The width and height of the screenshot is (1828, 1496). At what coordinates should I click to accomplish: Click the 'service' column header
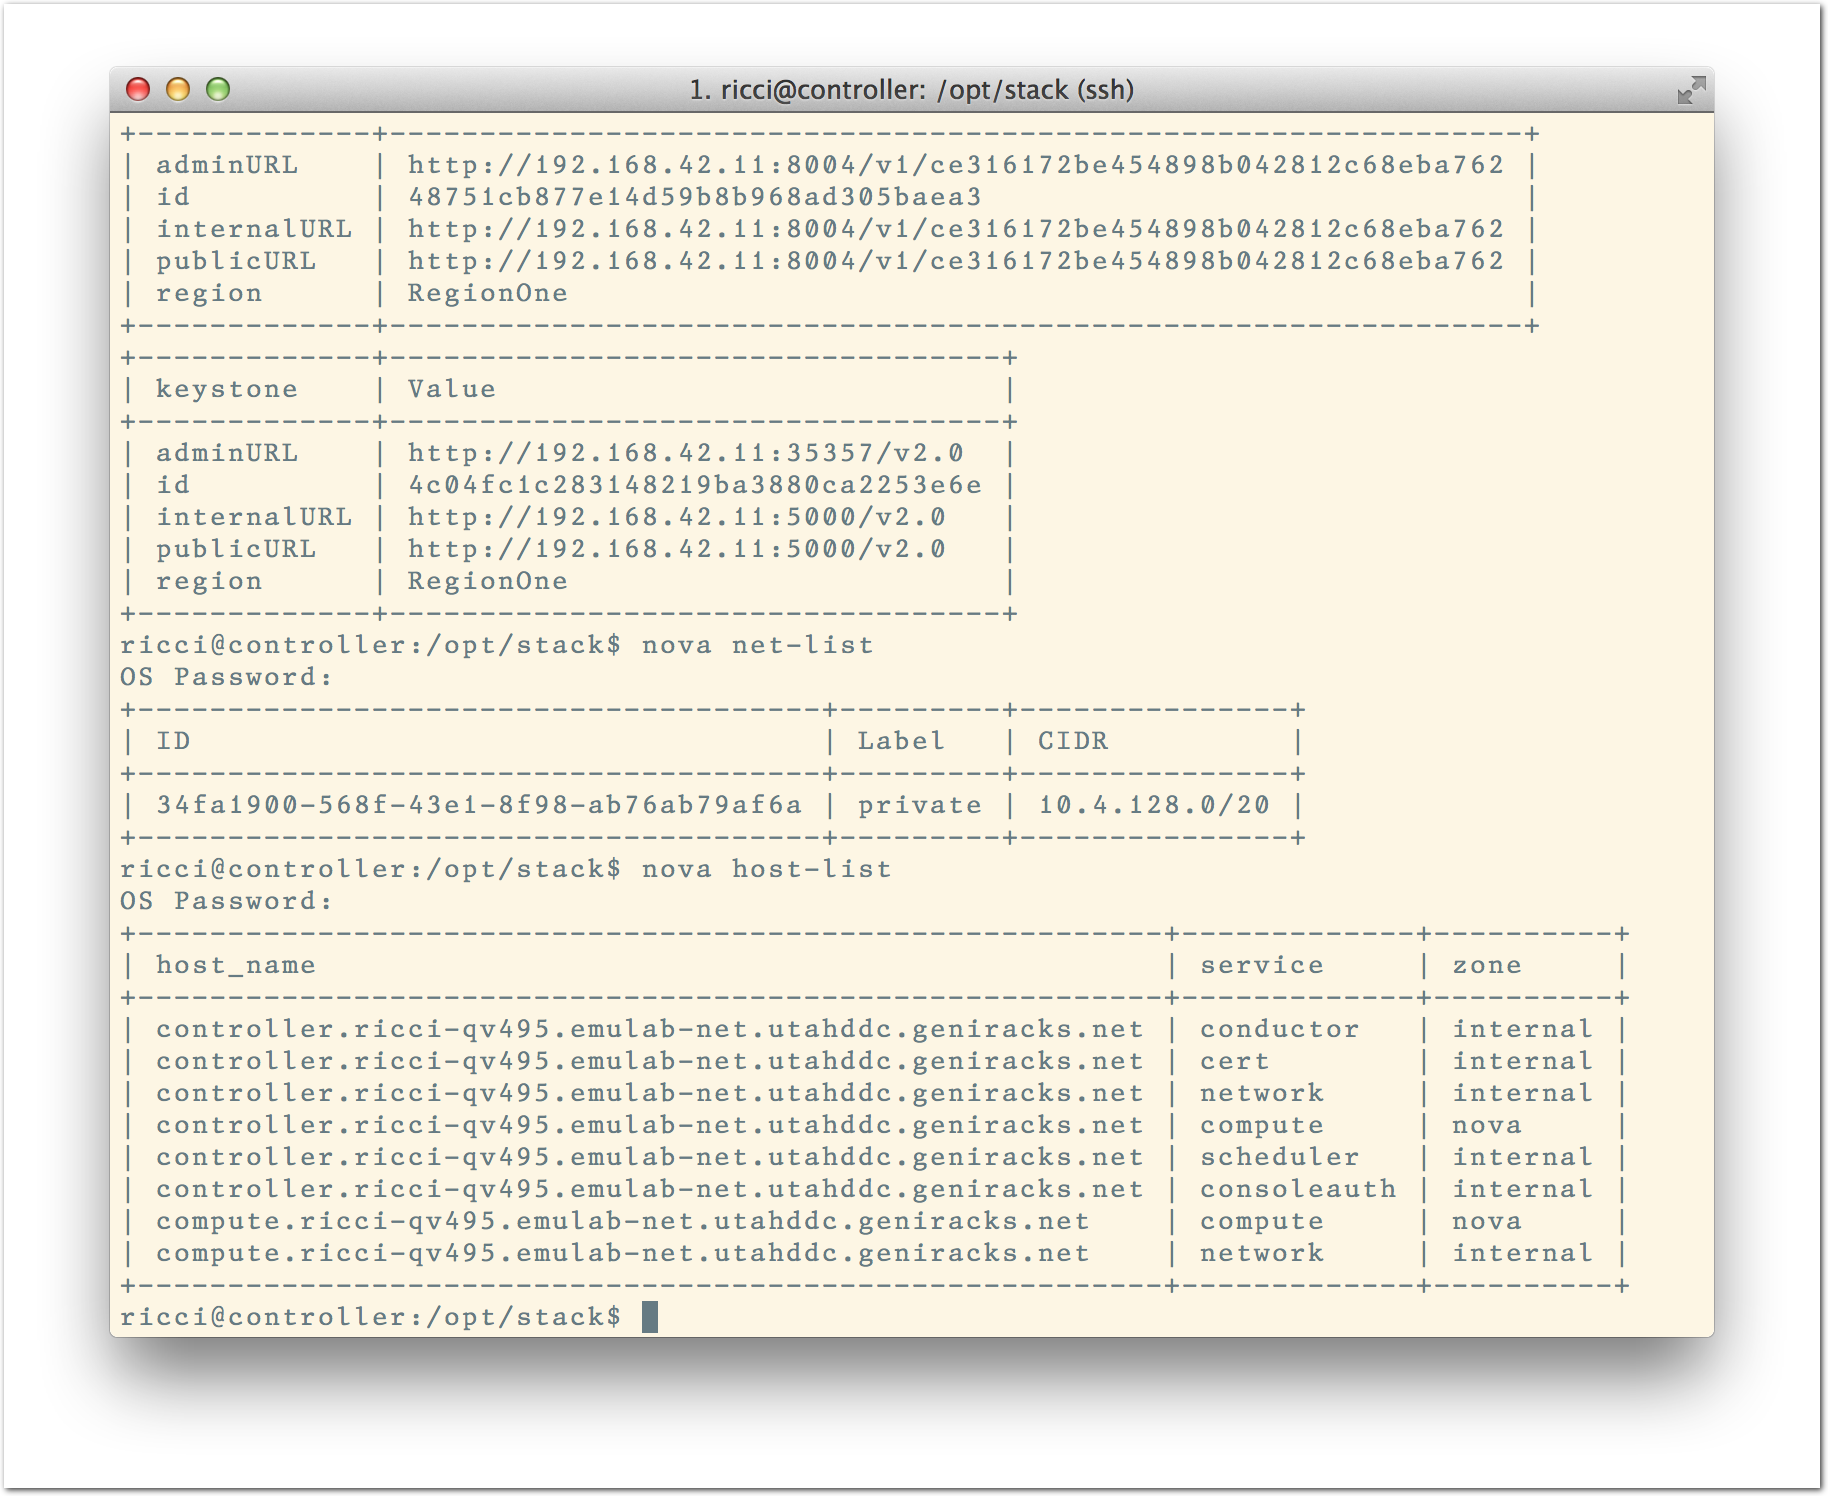pyautogui.click(x=1262, y=965)
